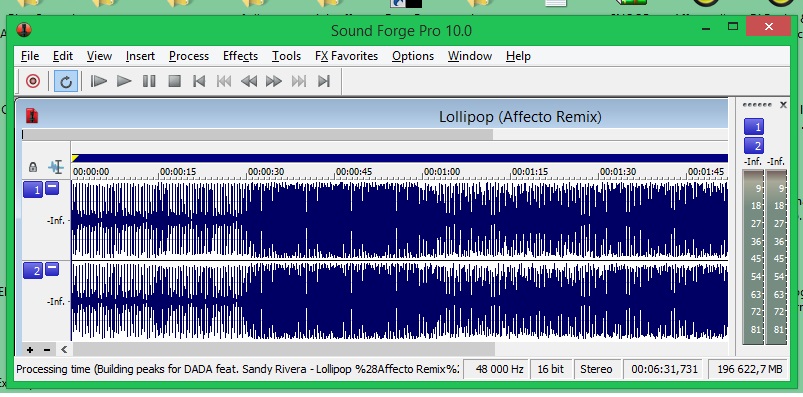Click the 48 000 Hz sample rate field

(x=496, y=369)
